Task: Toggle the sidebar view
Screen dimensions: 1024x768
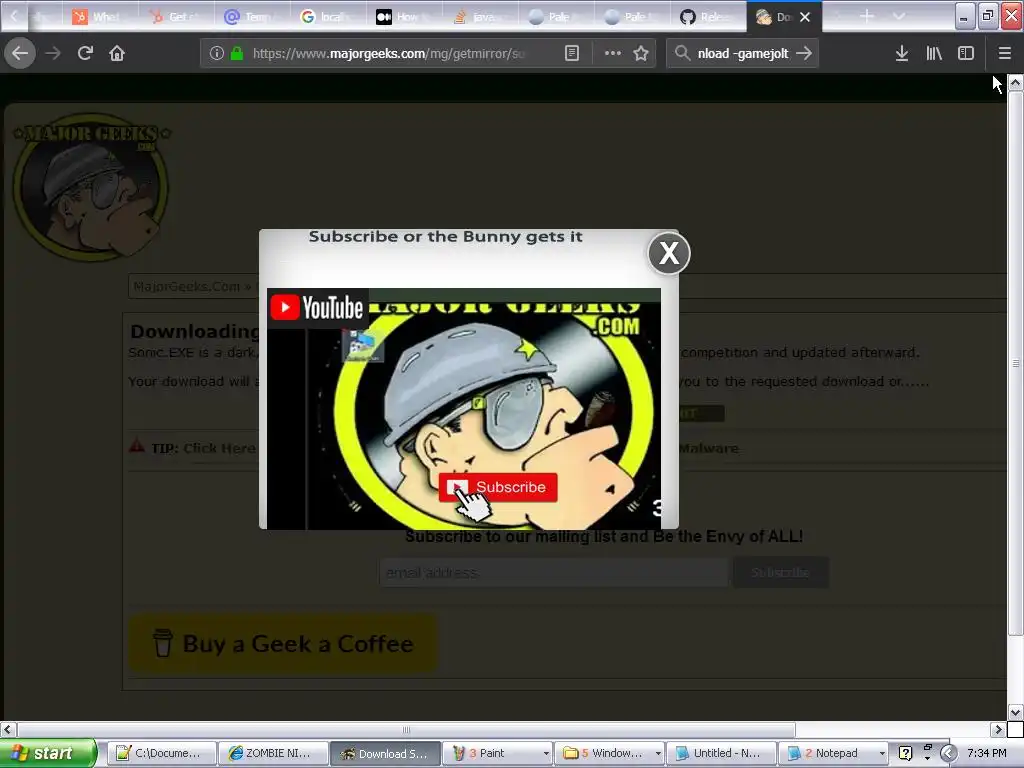Action: (x=966, y=54)
